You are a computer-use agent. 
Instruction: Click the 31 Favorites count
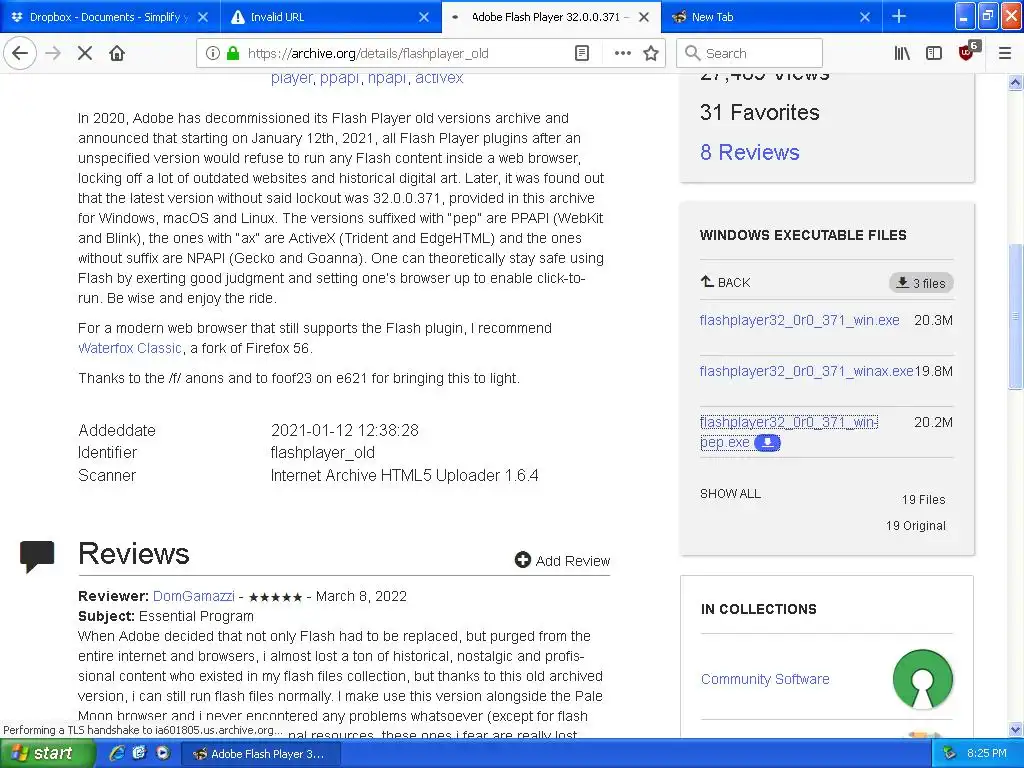pyautogui.click(x=760, y=112)
